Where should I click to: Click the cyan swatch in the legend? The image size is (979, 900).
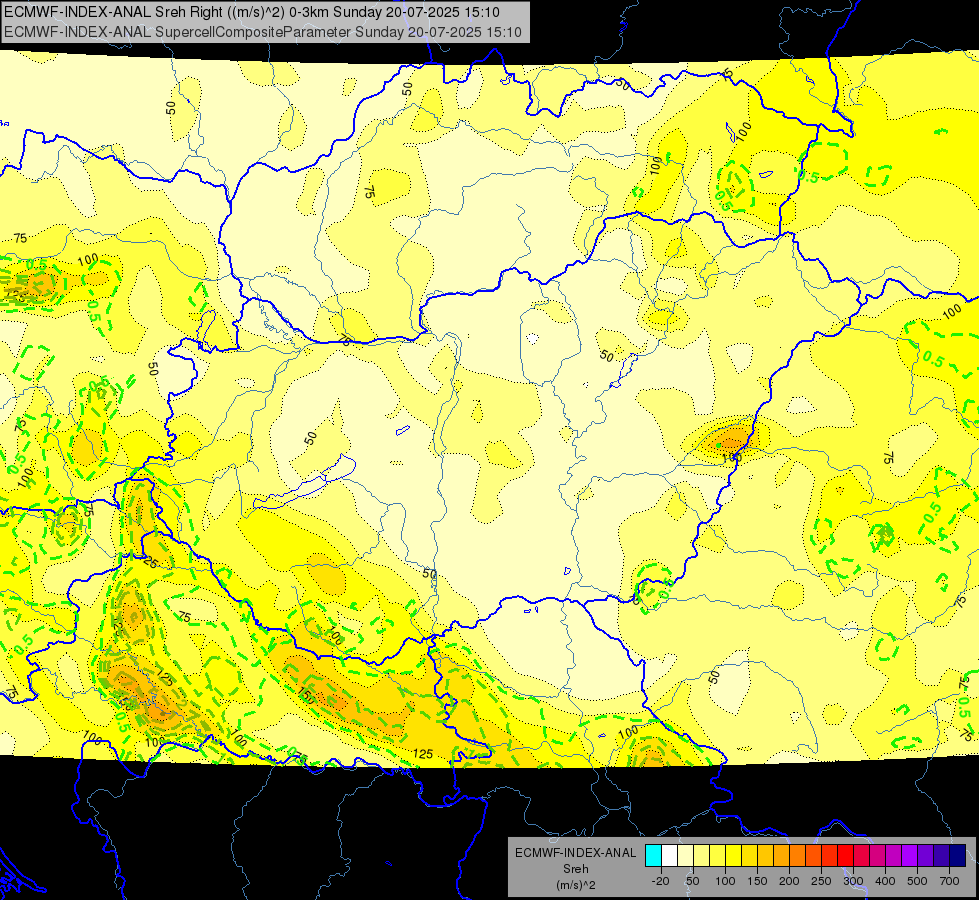point(654,855)
